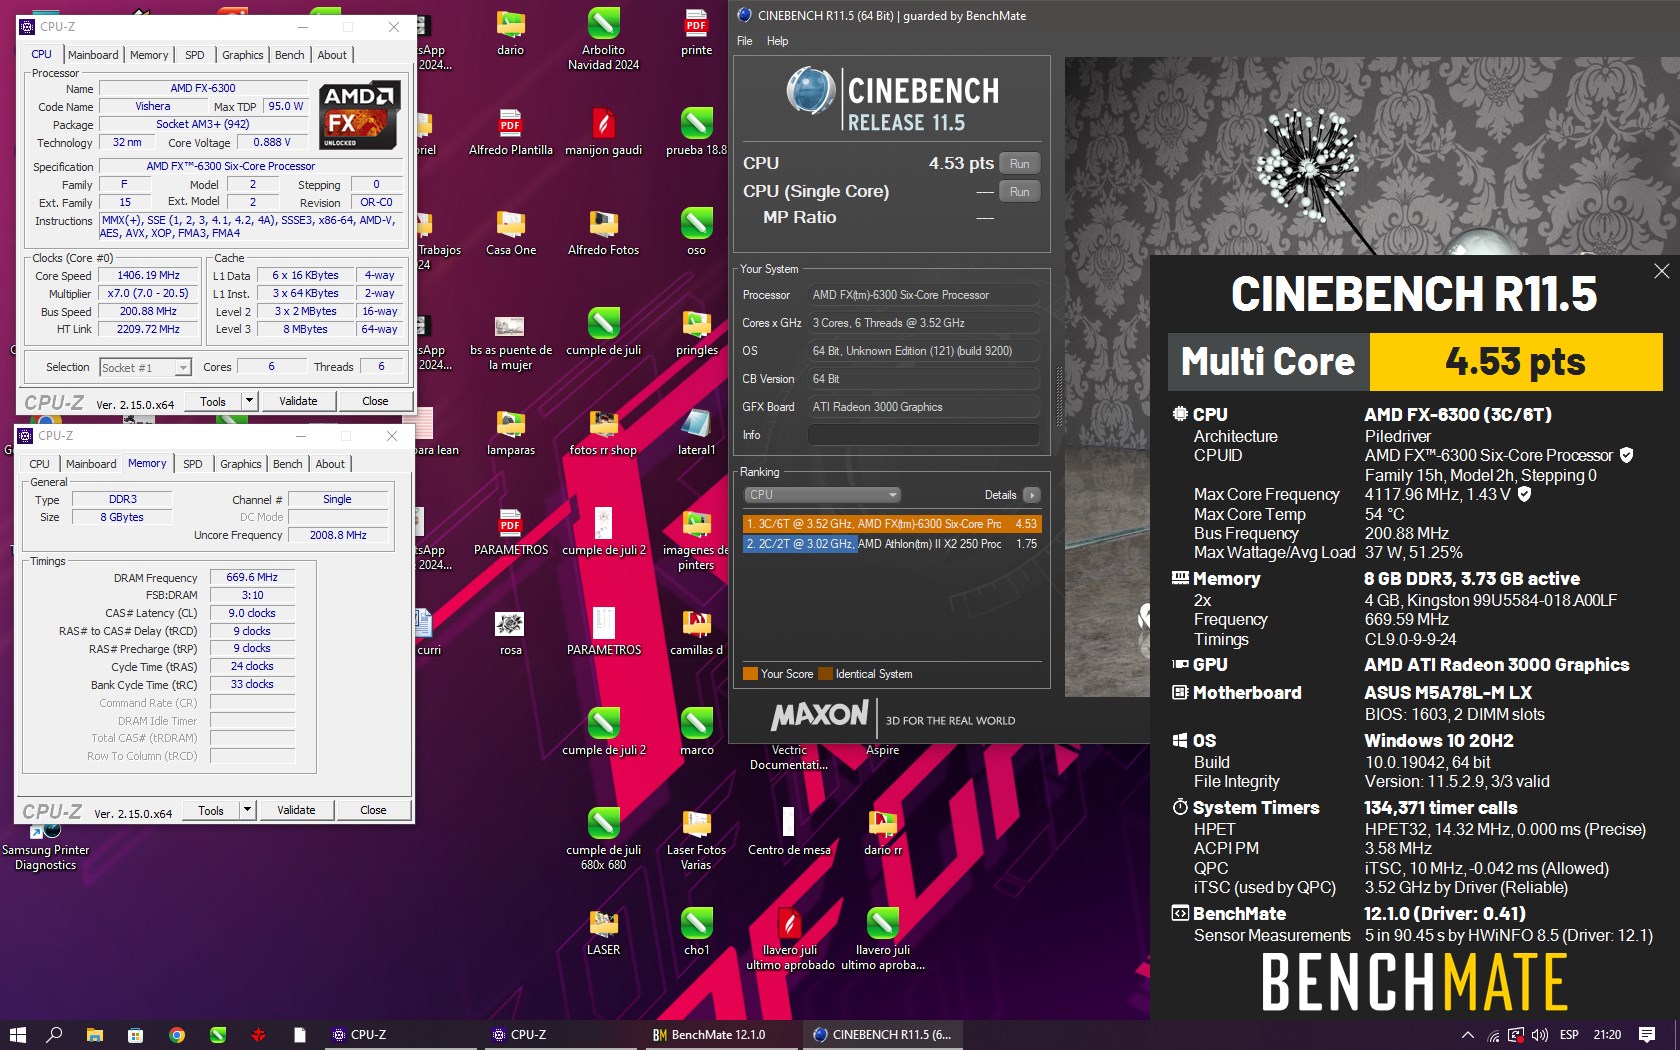Select 'lamparas' folder icon
1680x1050 pixels.
pyautogui.click(x=511, y=432)
